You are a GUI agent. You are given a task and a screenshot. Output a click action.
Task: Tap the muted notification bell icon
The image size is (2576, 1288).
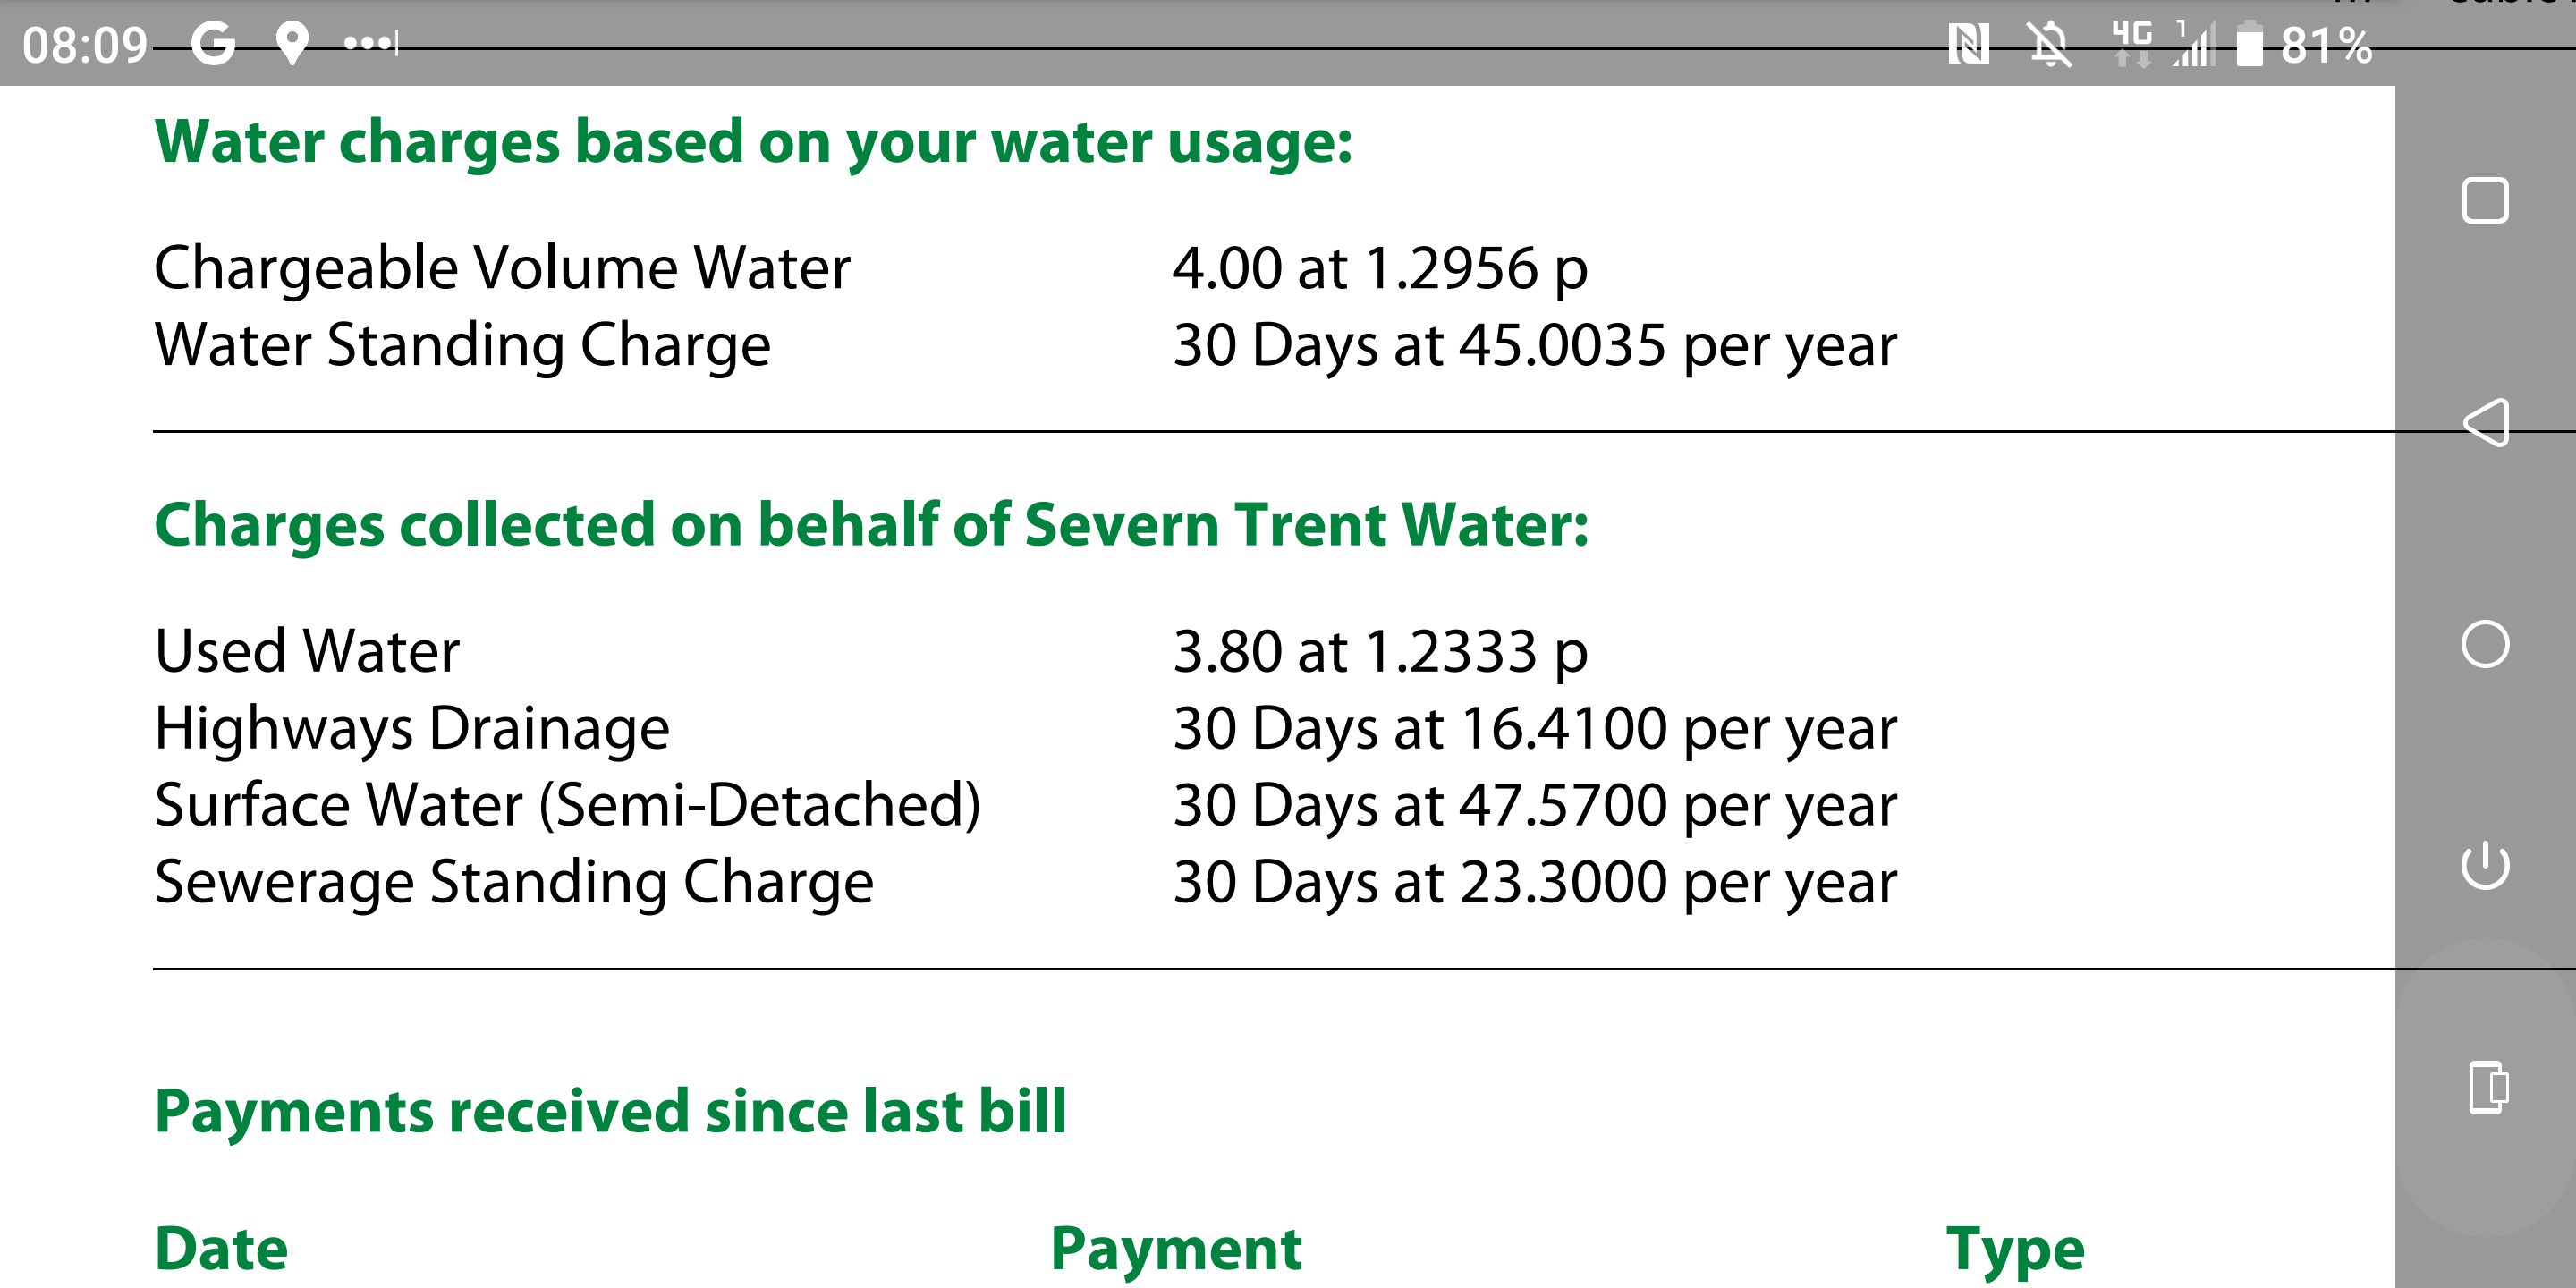click(2049, 44)
